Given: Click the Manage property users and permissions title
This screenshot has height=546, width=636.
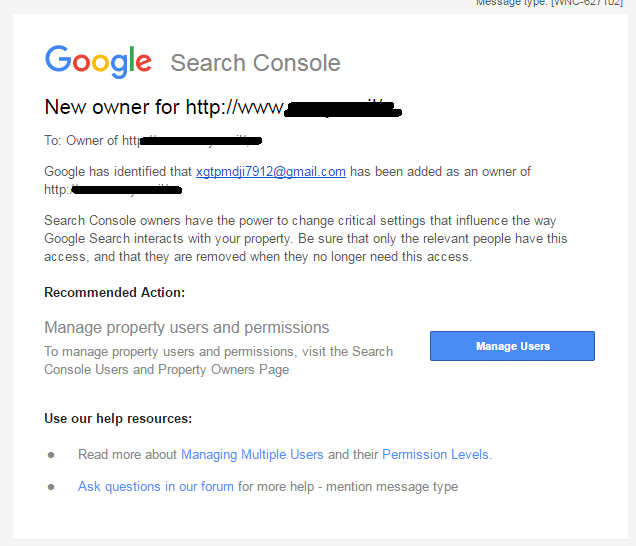Looking at the screenshot, I should [187, 327].
